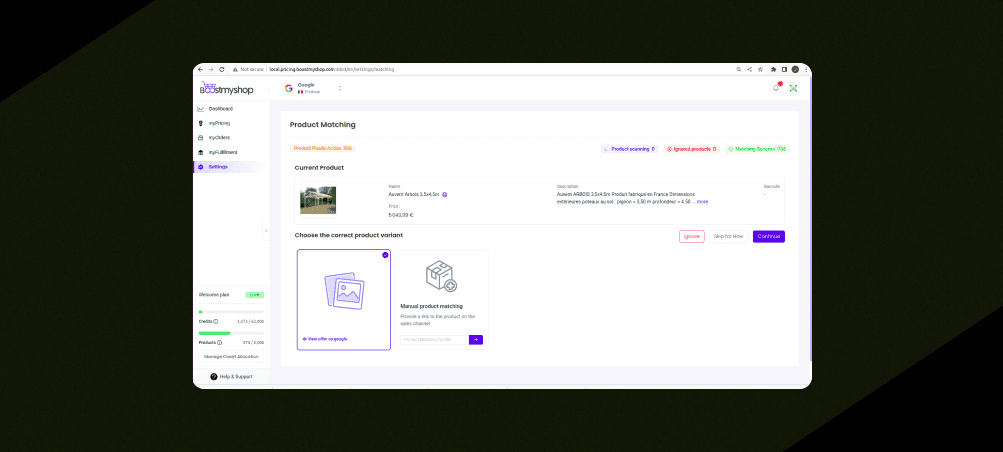1003x452 pixels.
Task: Bookmark page with star icon
Action: coord(760,69)
